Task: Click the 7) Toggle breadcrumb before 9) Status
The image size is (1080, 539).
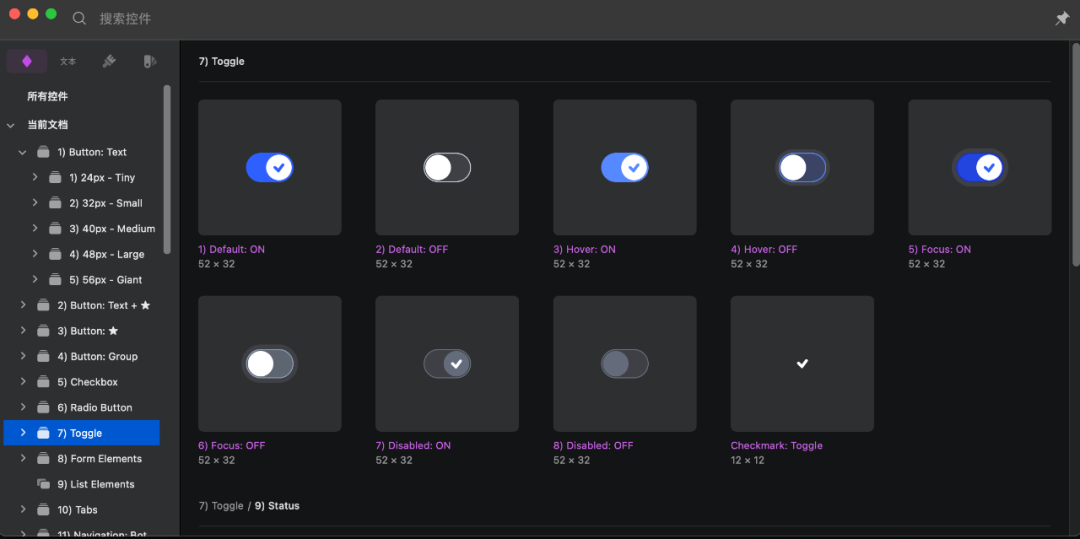Action: click(x=221, y=506)
